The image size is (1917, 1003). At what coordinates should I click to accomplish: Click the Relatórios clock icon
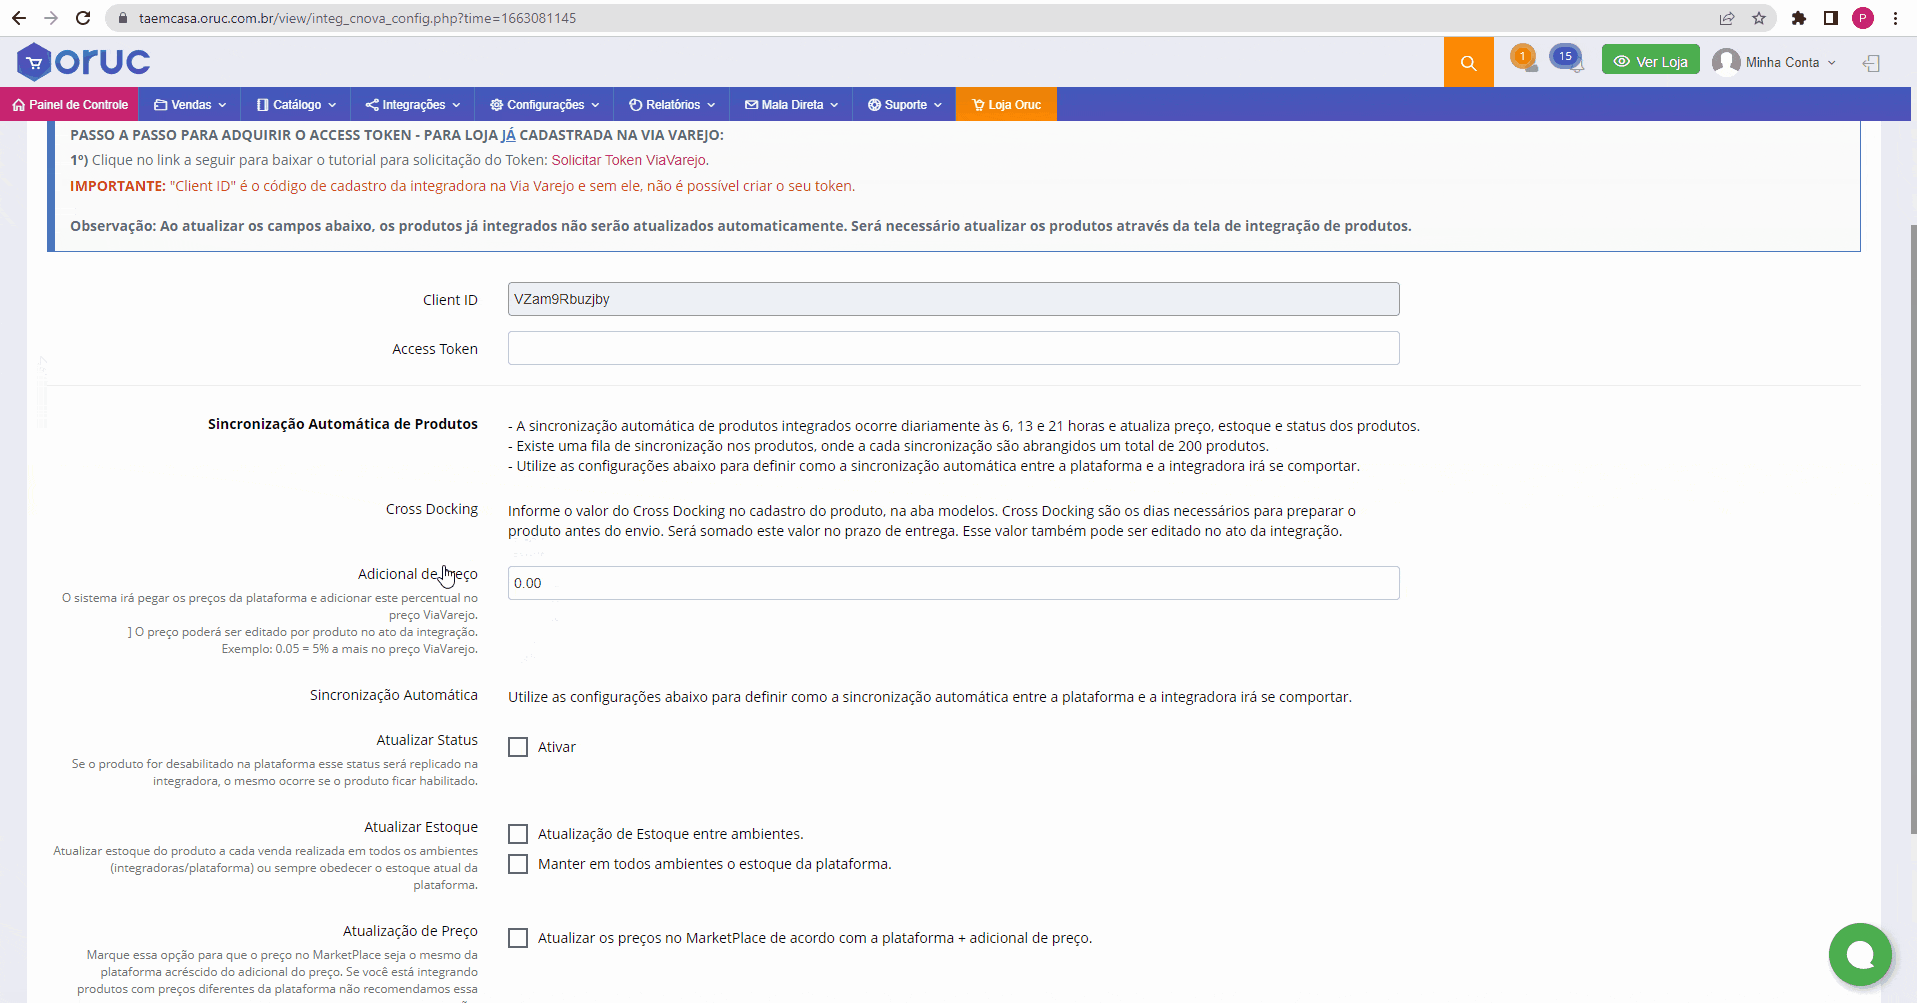635,104
